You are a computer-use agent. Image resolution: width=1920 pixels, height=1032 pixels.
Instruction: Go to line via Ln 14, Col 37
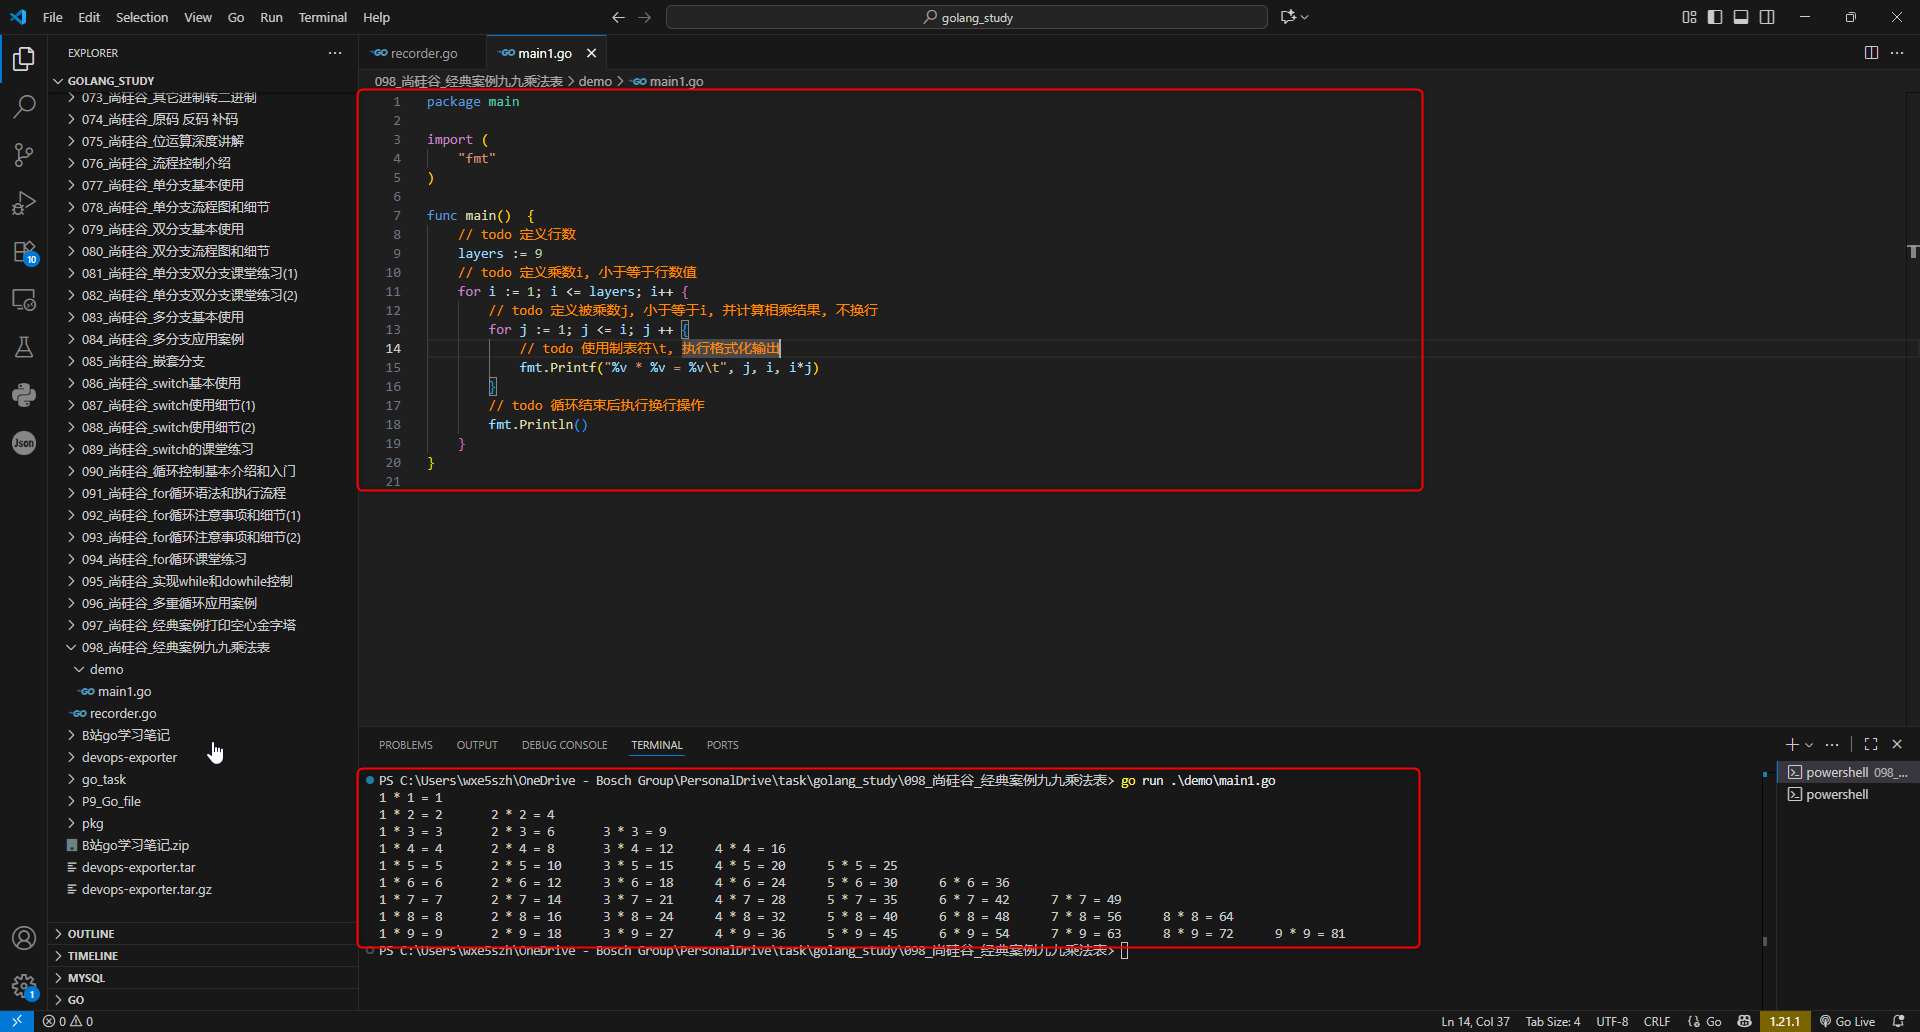coord(1475,1021)
